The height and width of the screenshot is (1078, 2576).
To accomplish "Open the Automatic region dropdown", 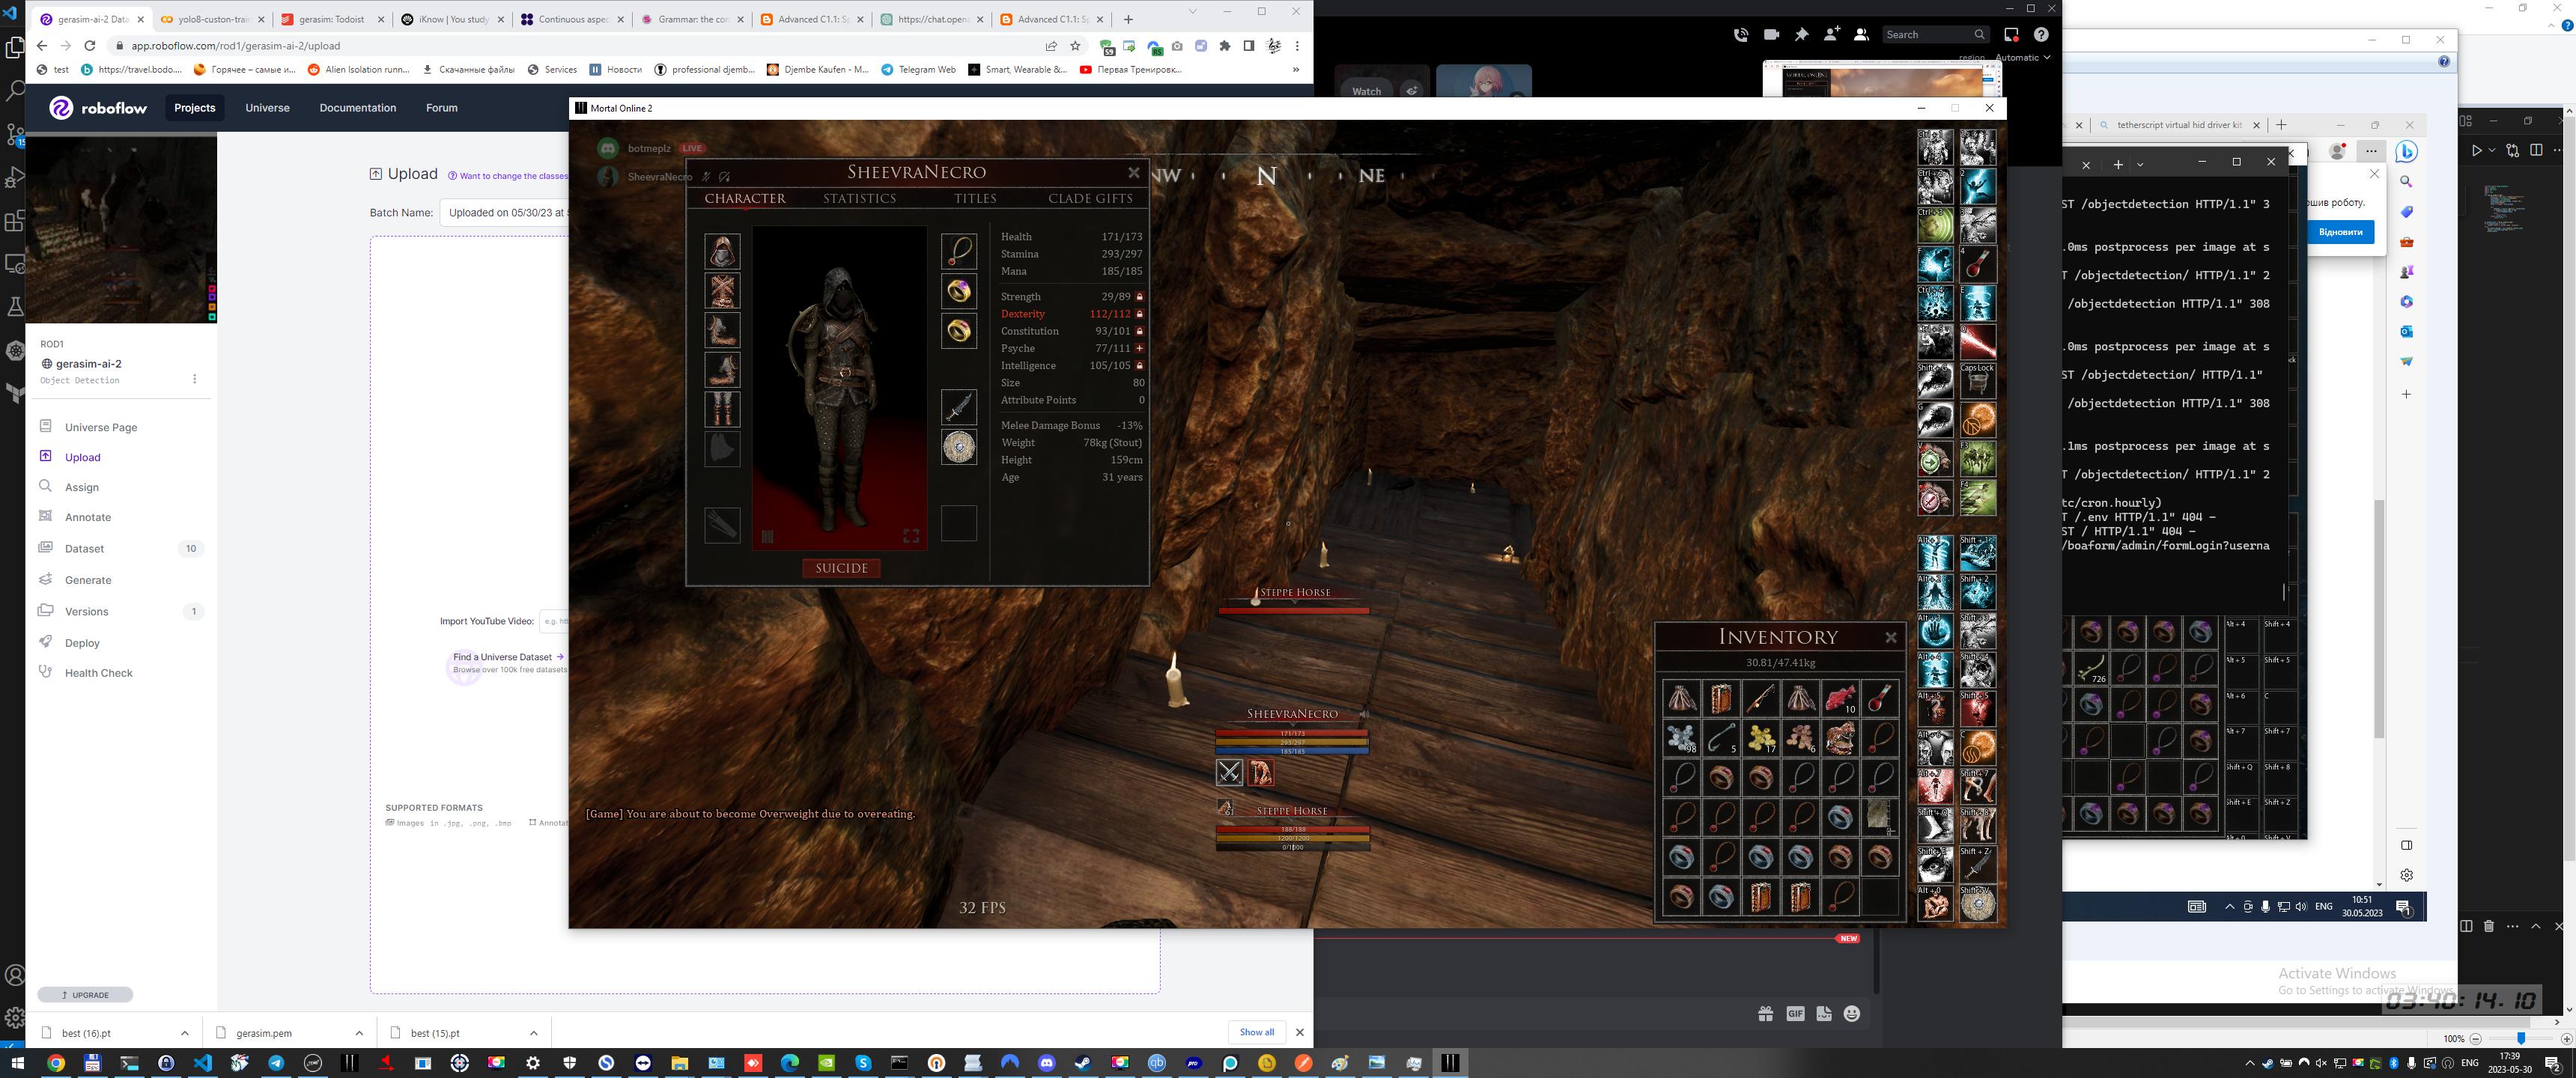I will [x=2022, y=57].
